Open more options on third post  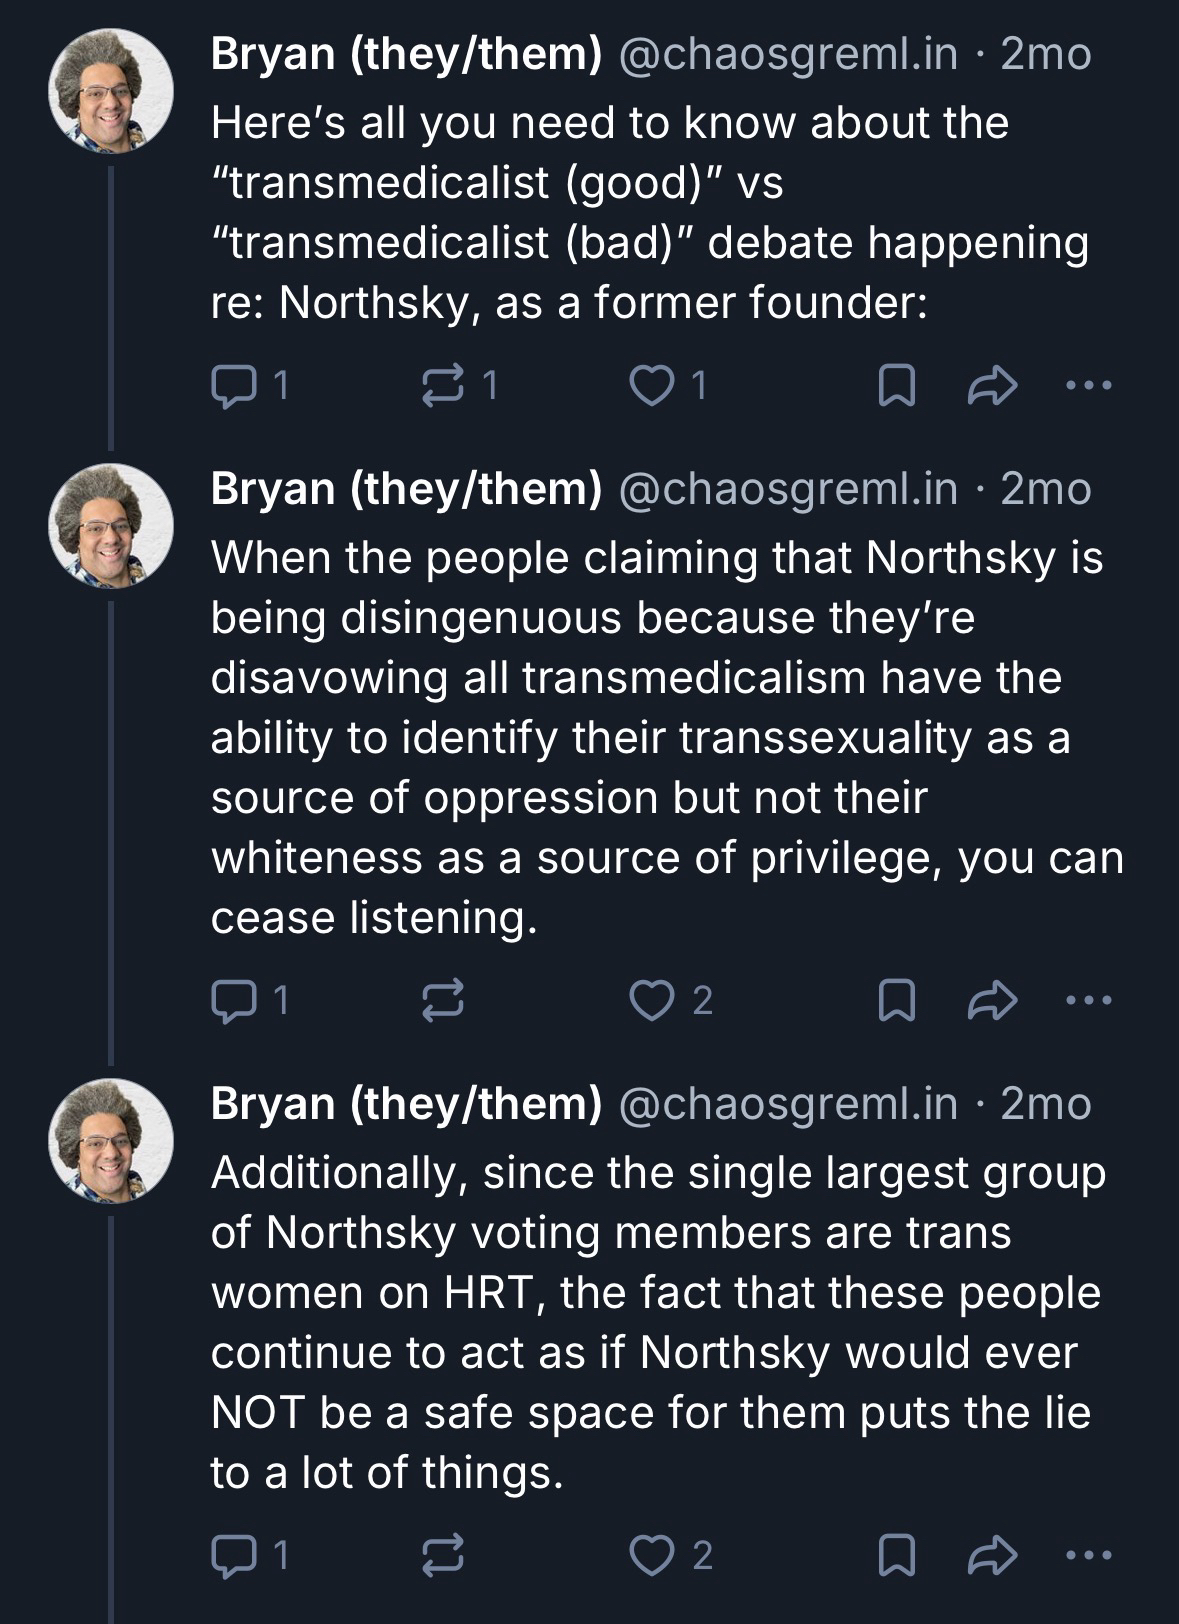1088,1554
